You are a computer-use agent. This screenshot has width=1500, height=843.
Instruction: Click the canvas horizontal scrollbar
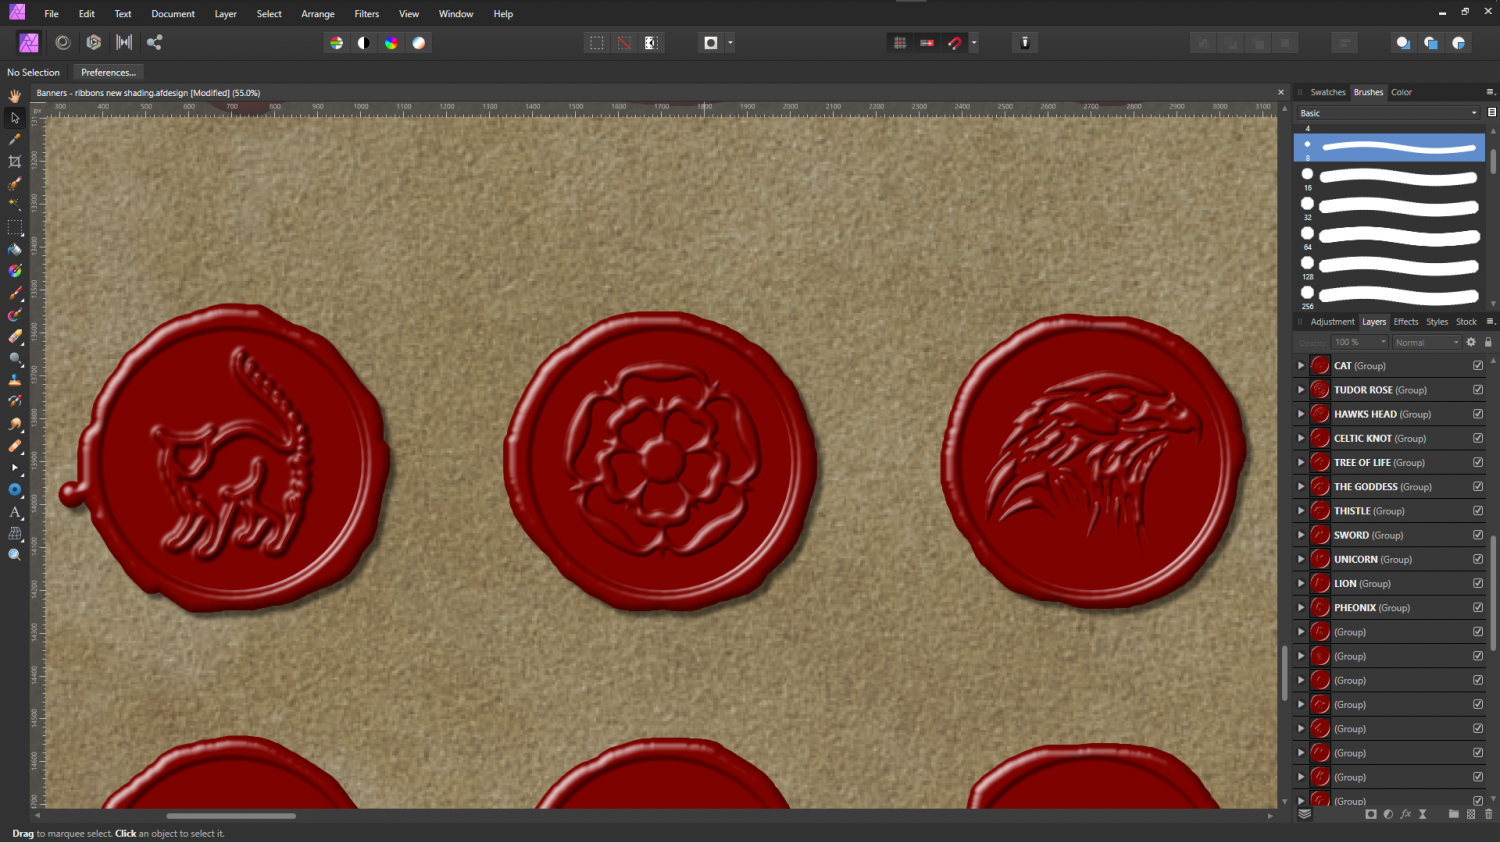231,816
